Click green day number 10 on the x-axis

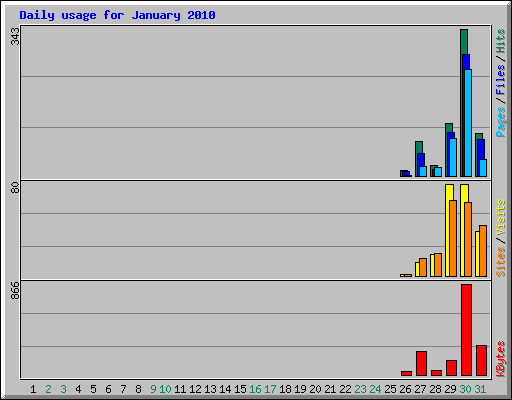point(165,389)
